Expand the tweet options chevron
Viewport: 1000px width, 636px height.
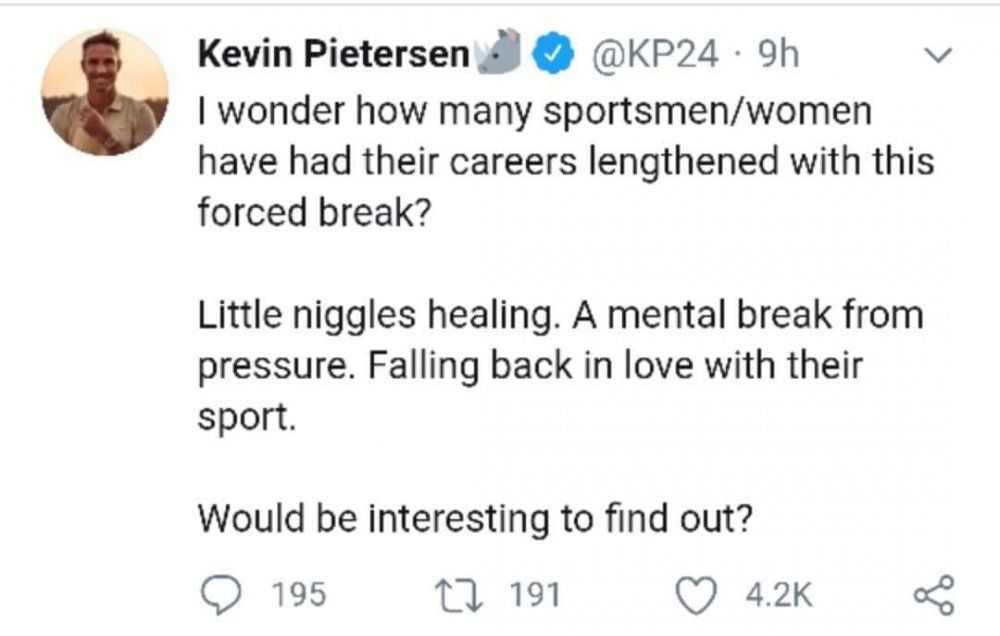click(938, 55)
